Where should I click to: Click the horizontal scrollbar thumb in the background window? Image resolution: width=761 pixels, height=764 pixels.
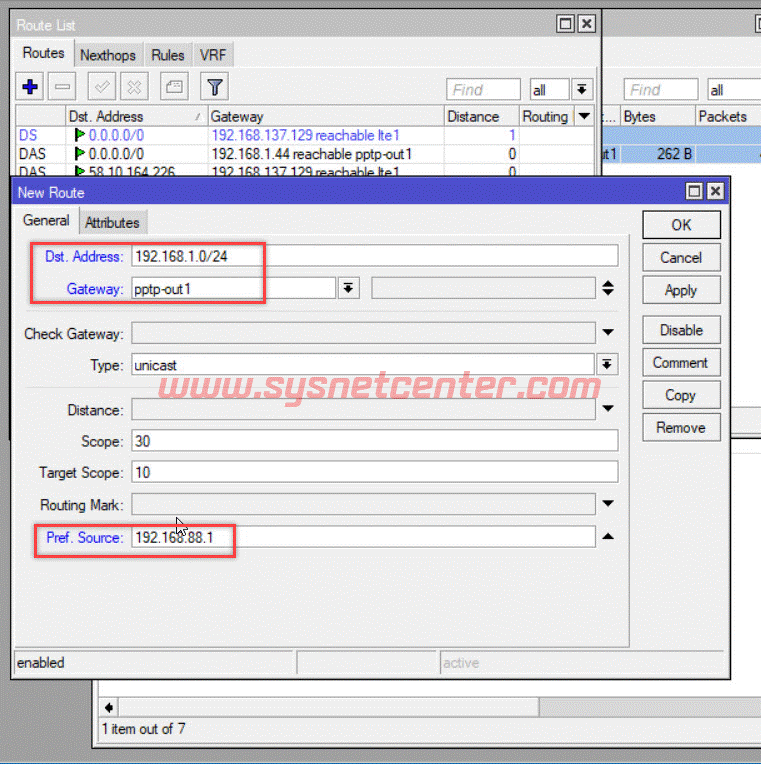[329, 707]
